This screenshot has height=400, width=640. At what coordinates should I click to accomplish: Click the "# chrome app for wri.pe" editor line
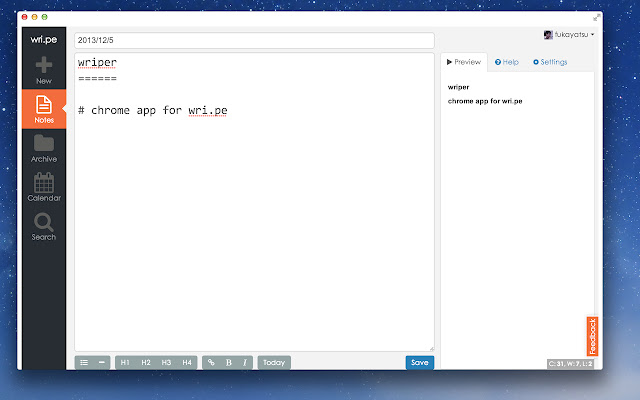pos(153,111)
